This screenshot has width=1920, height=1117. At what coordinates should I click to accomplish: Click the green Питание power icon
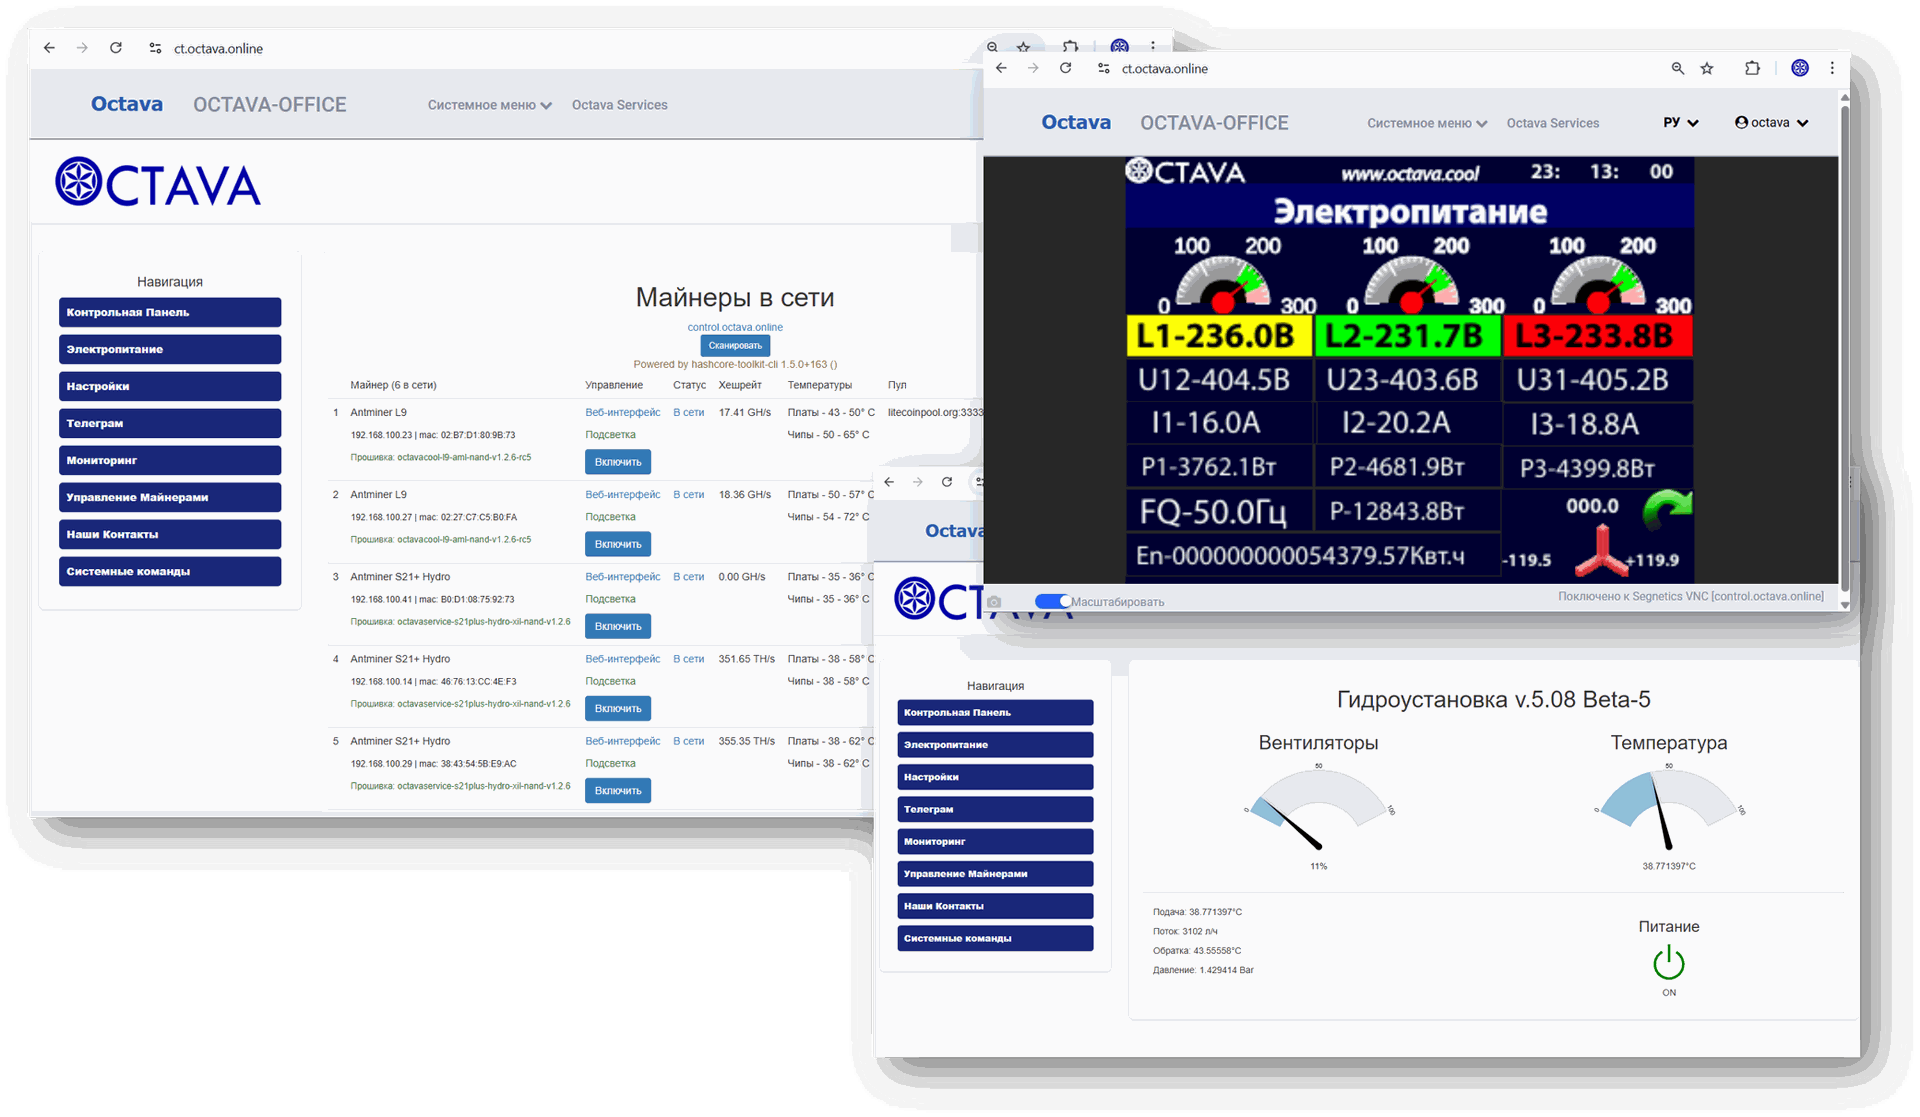(1668, 963)
